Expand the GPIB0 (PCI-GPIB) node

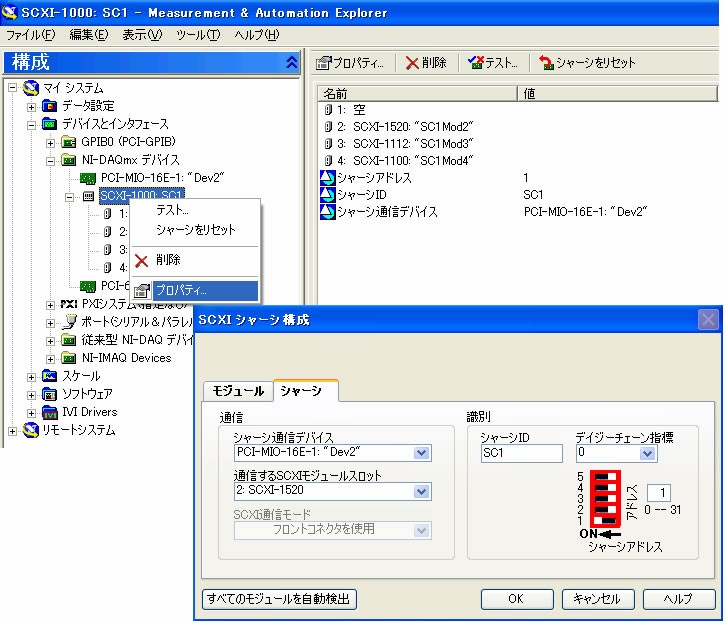50,143
